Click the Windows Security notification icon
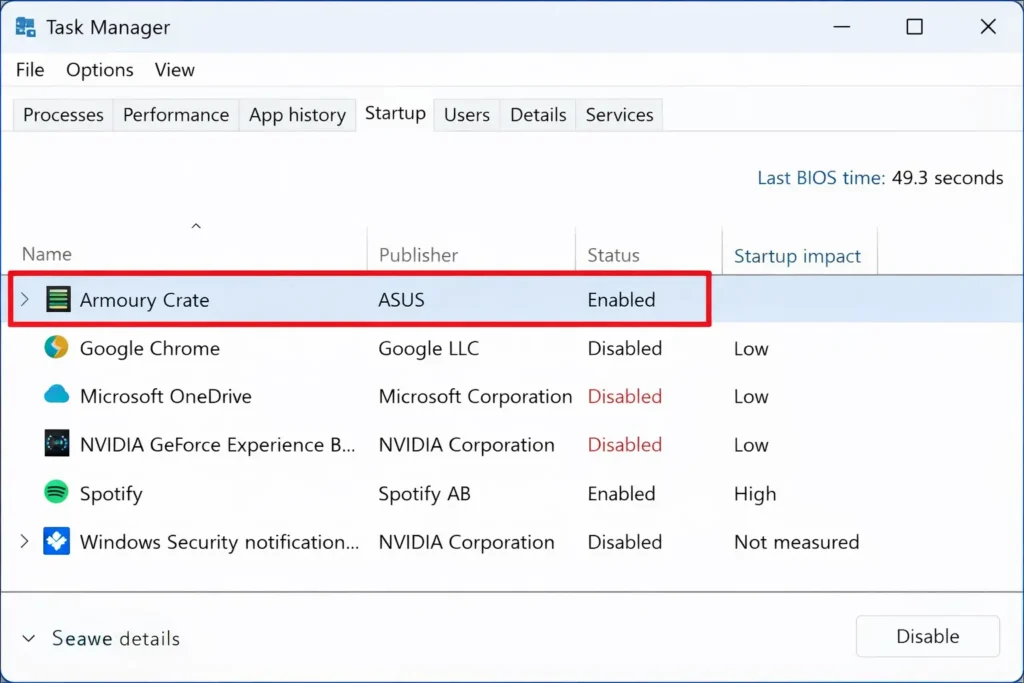The width and height of the screenshot is (1024, 683). (57, 541)
